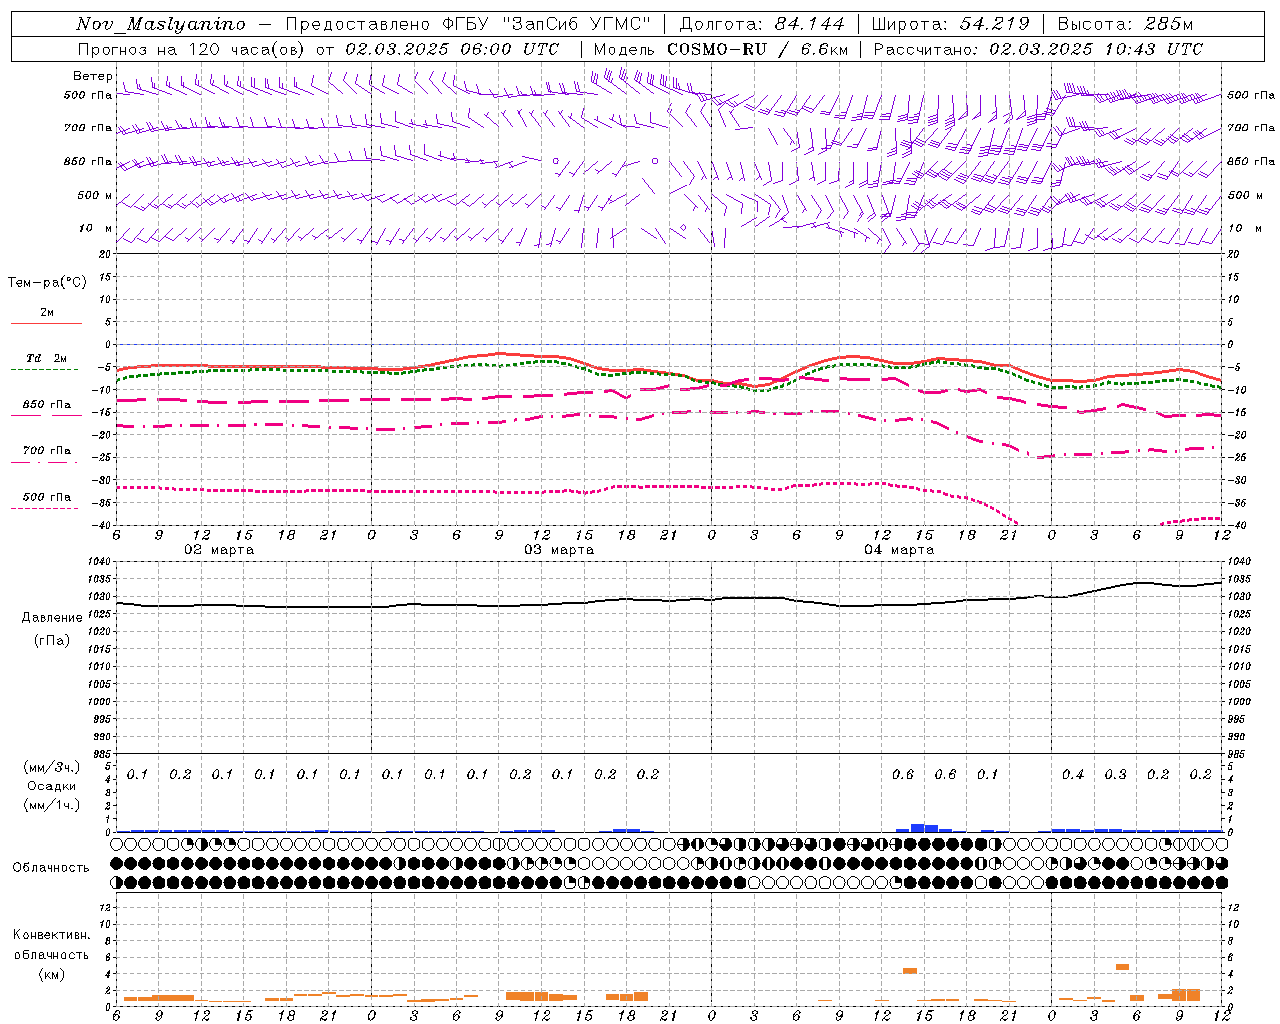Click the (км) convective cloud unit label

[52, 975]
